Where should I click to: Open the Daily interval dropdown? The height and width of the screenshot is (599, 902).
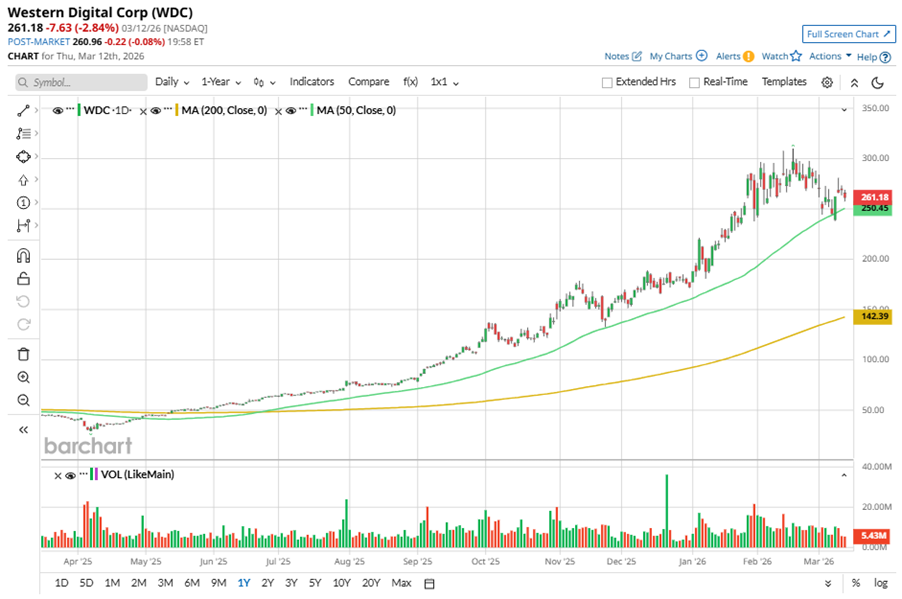point(172,82)
